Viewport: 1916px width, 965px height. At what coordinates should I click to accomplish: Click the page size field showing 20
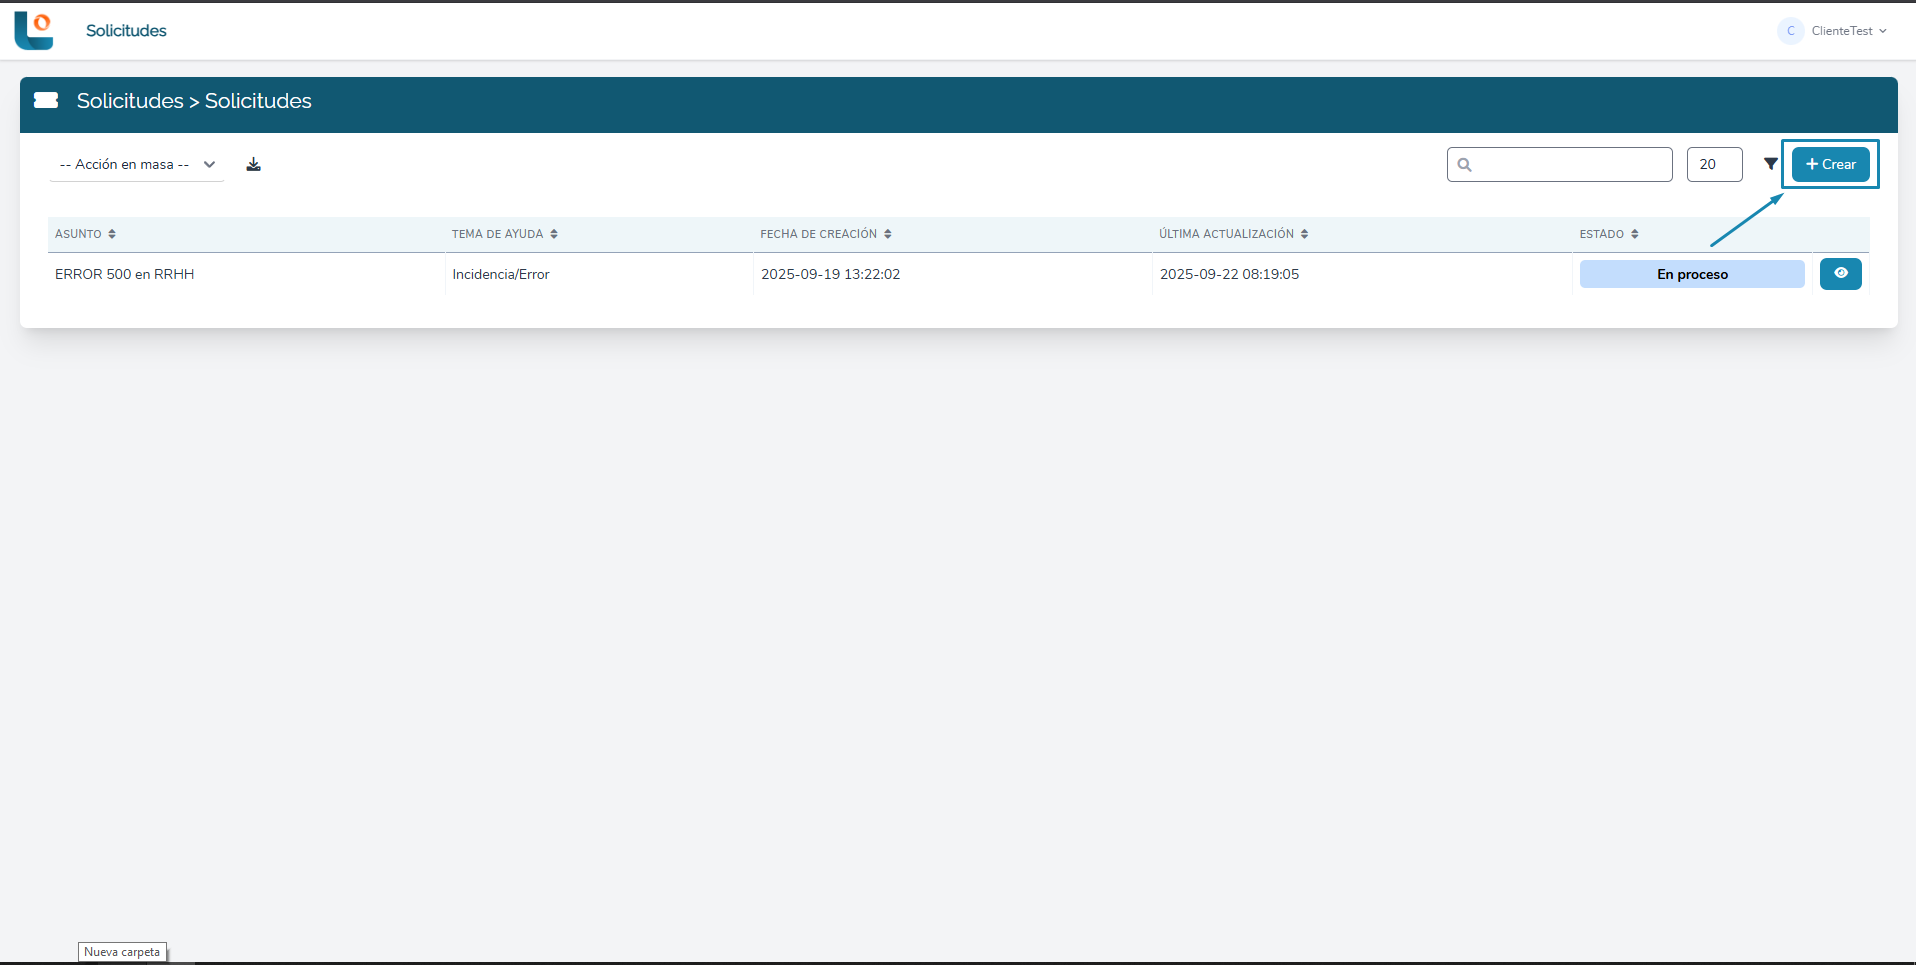tap(1714, 164)
